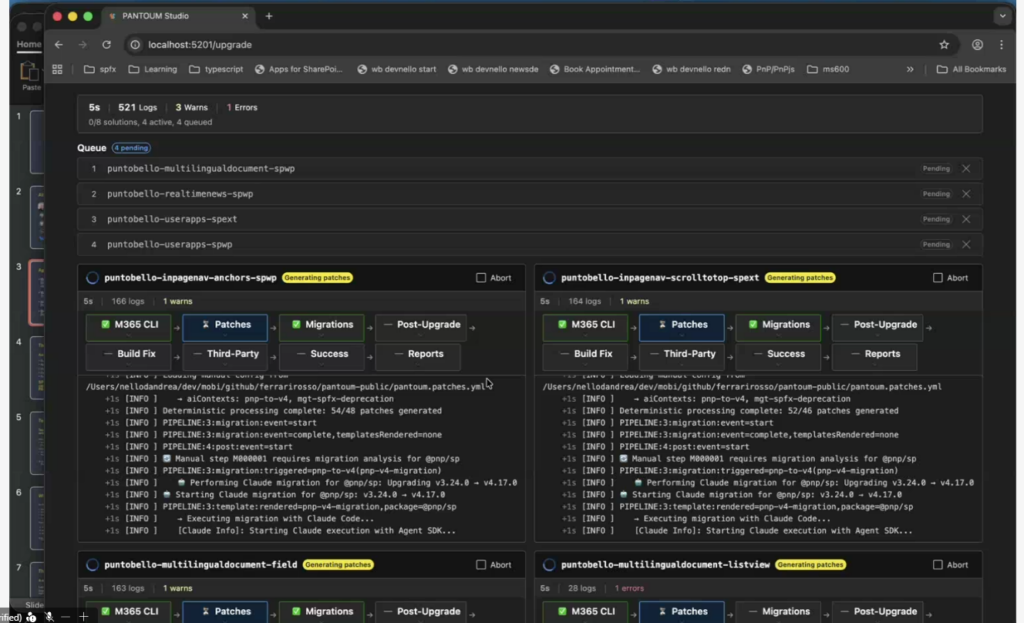
Task: Check Abort for puntobello-multilingualdocument-field
Action: click(x=481, y=565)
